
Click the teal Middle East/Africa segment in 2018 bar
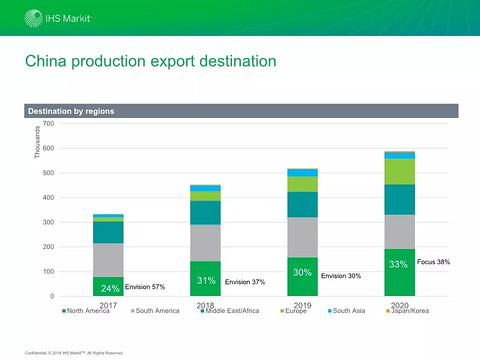tap(205, 213)
